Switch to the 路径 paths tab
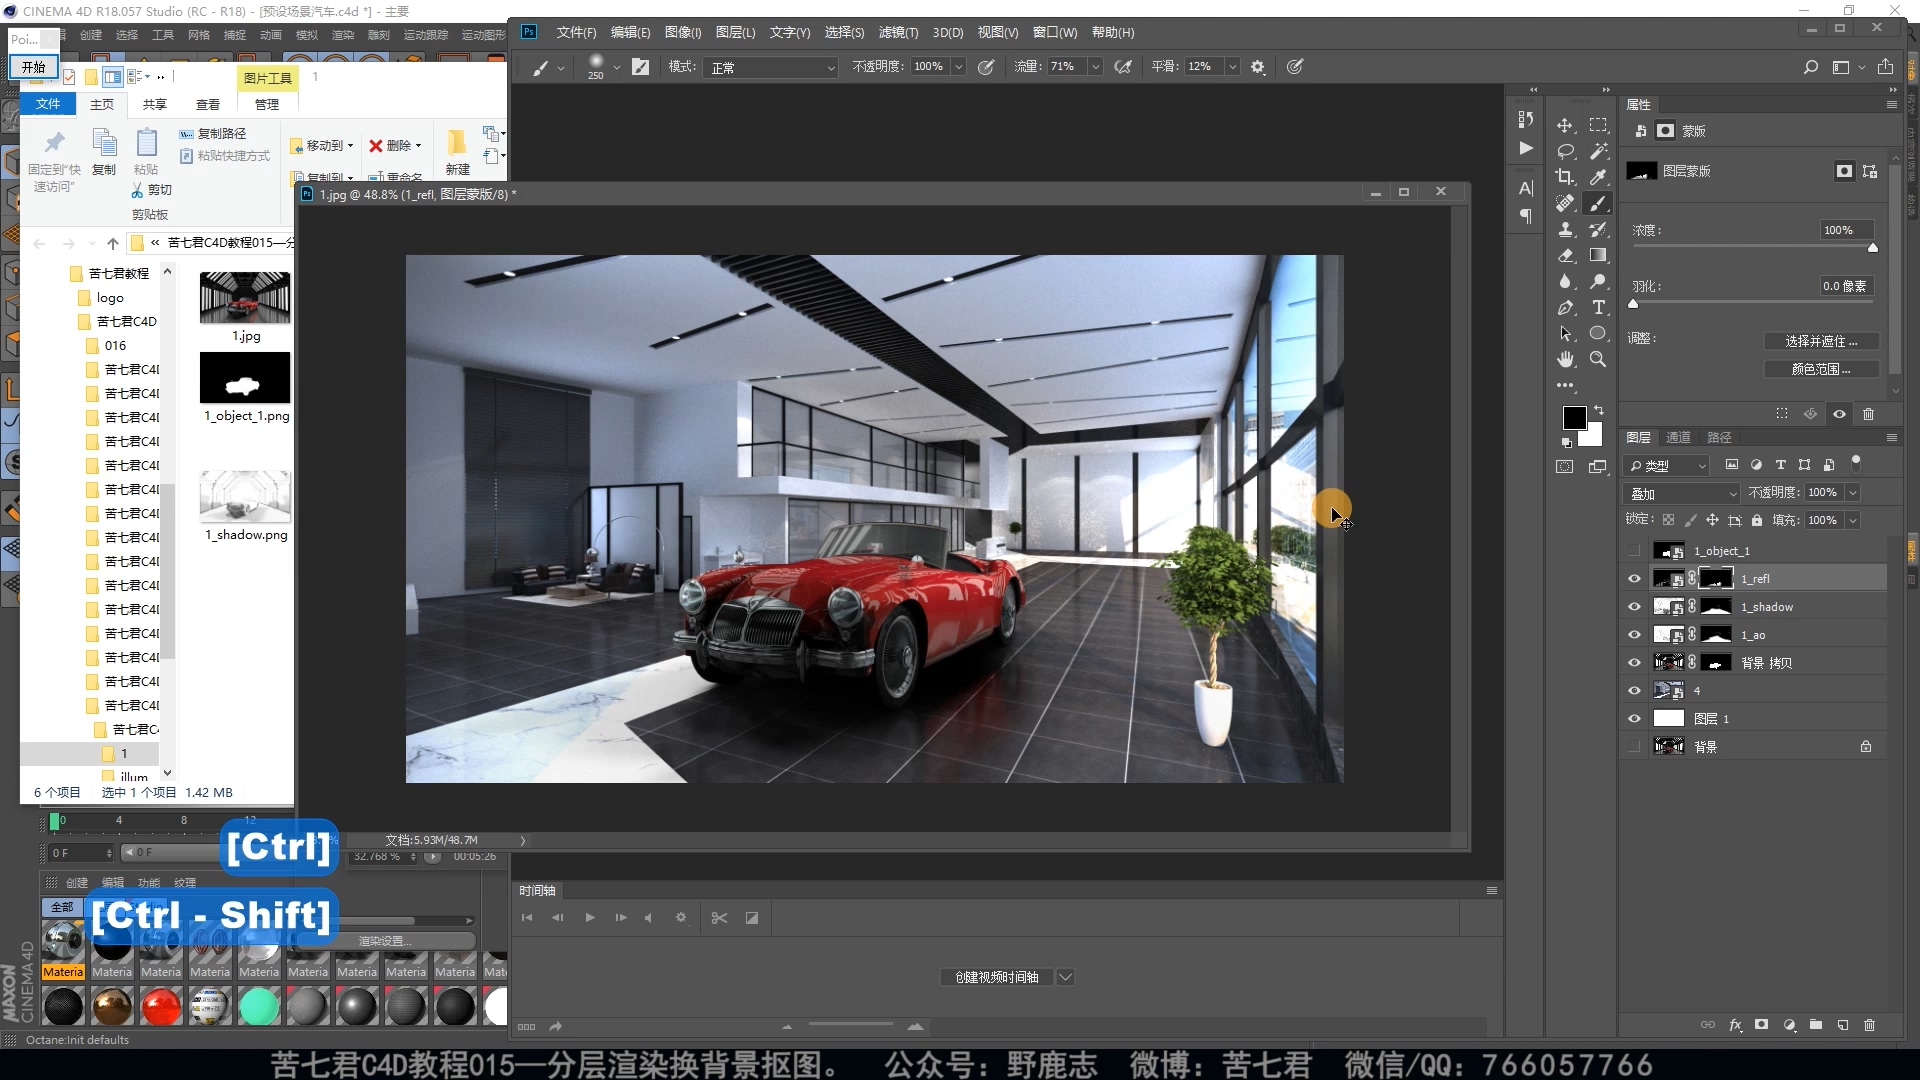The width and height of the screenshot is (1920, 1080). pos(1719,437)
